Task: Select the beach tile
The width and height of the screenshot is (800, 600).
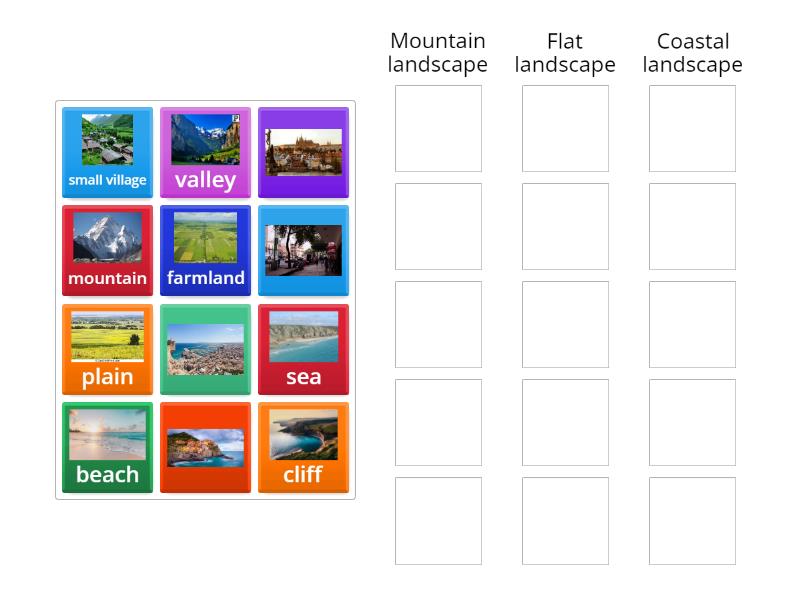Action: click(107, 446)
